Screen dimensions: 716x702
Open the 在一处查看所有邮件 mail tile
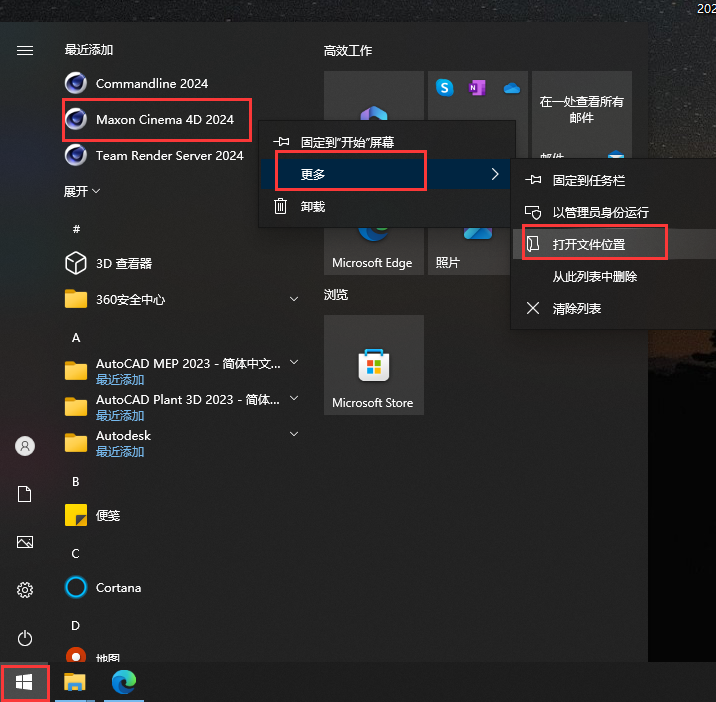pos(582,115)
